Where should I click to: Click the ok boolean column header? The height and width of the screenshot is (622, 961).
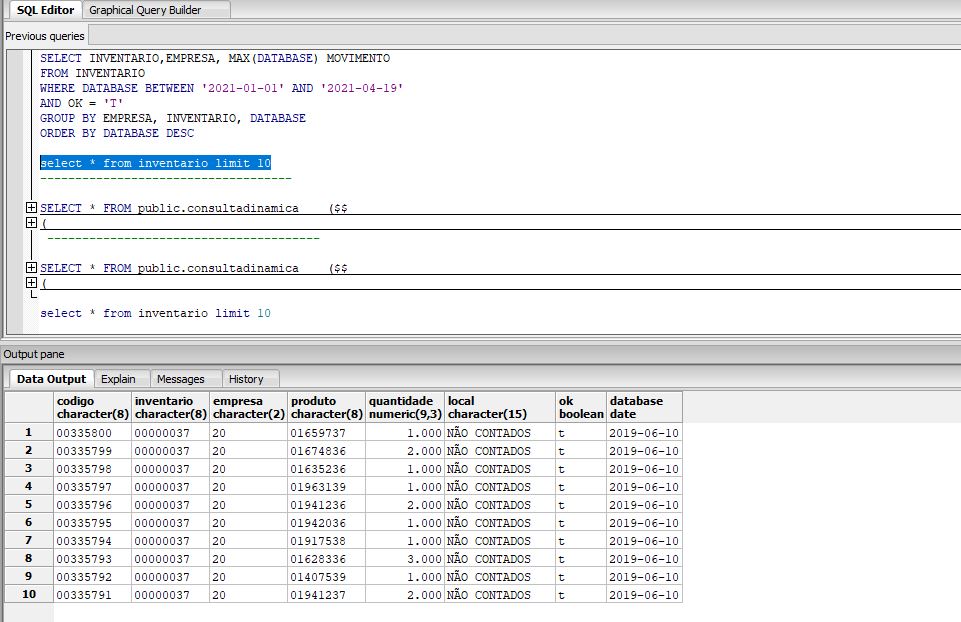pyautogui.click(x=580, y=407)
